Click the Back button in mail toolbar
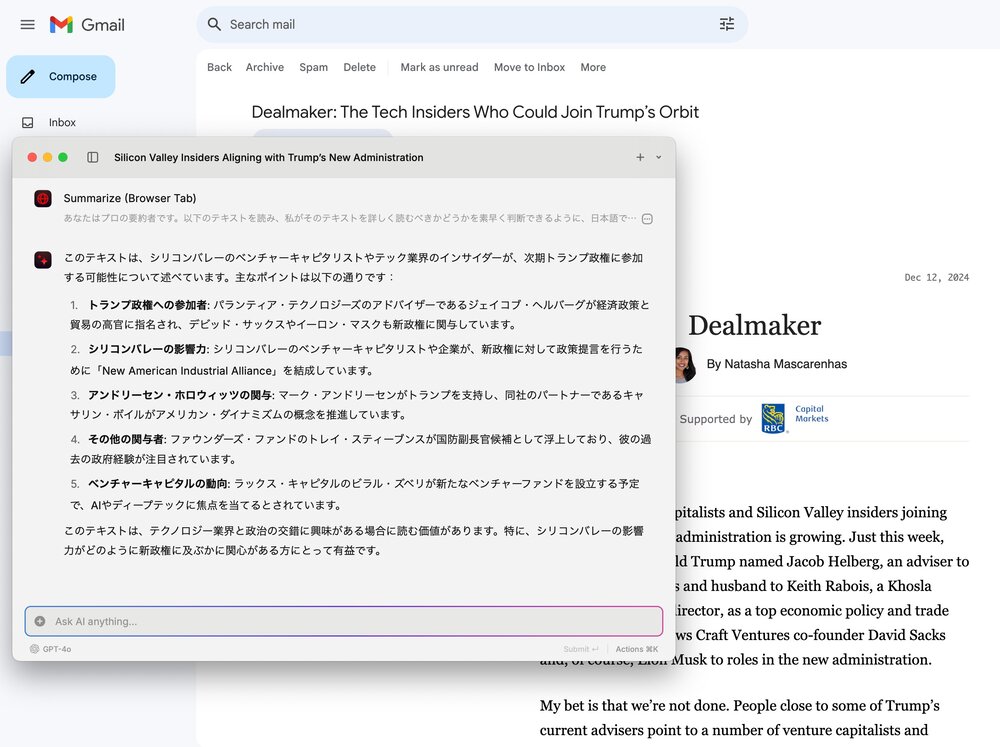 pos(219,67)
